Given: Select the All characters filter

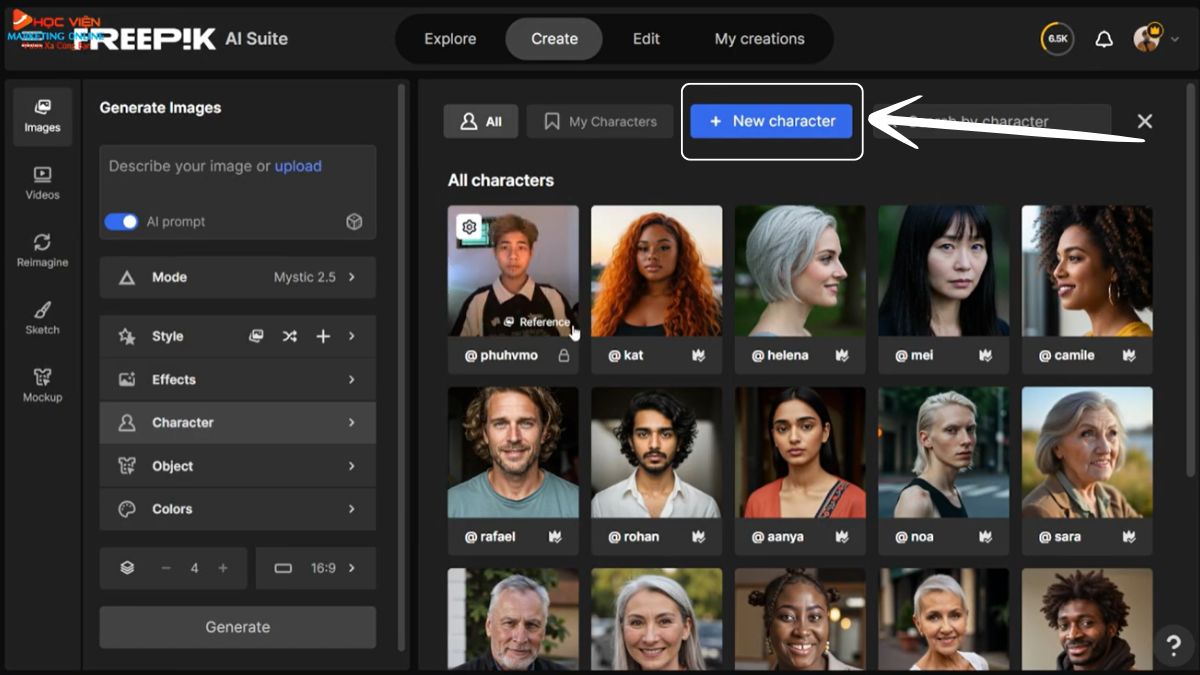Looking at the screenshot, I should [x=481, y=121].
